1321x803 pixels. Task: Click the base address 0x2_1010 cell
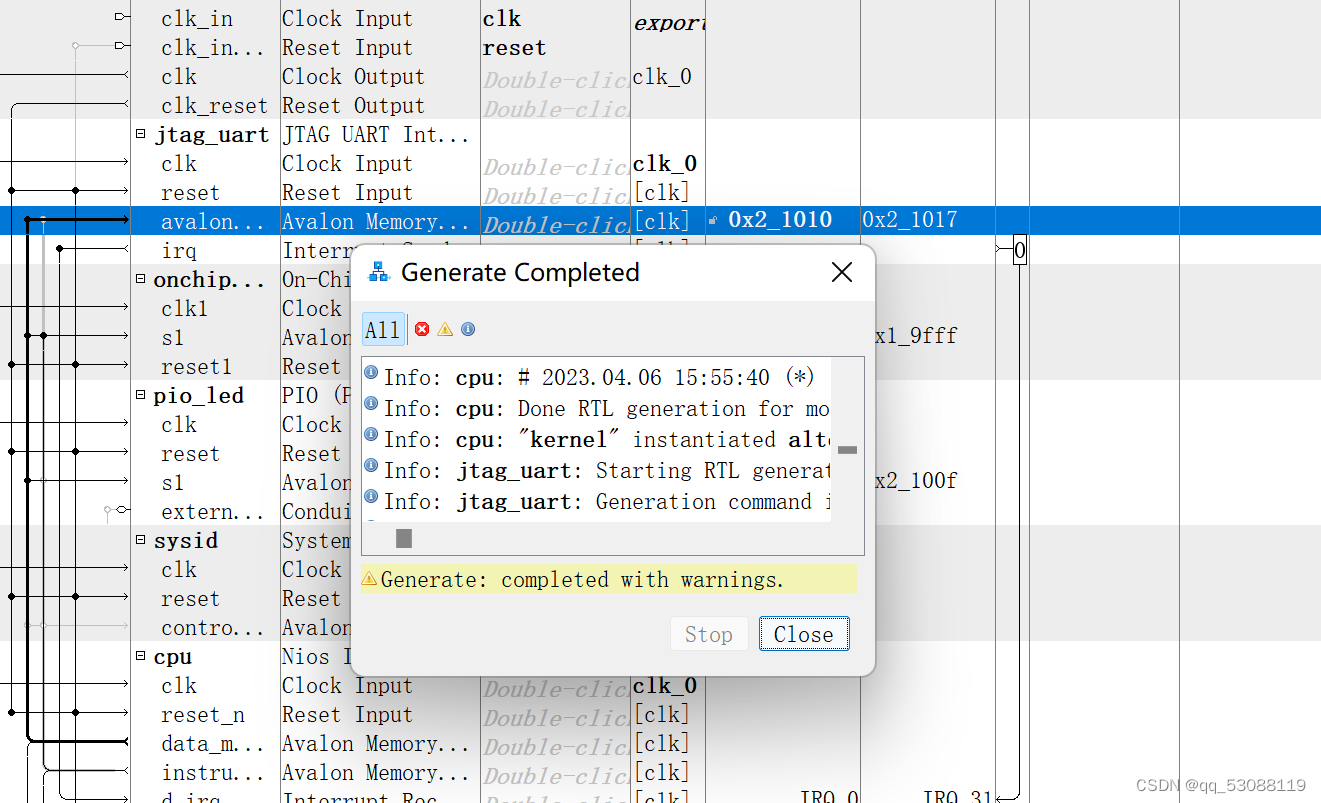779,220
